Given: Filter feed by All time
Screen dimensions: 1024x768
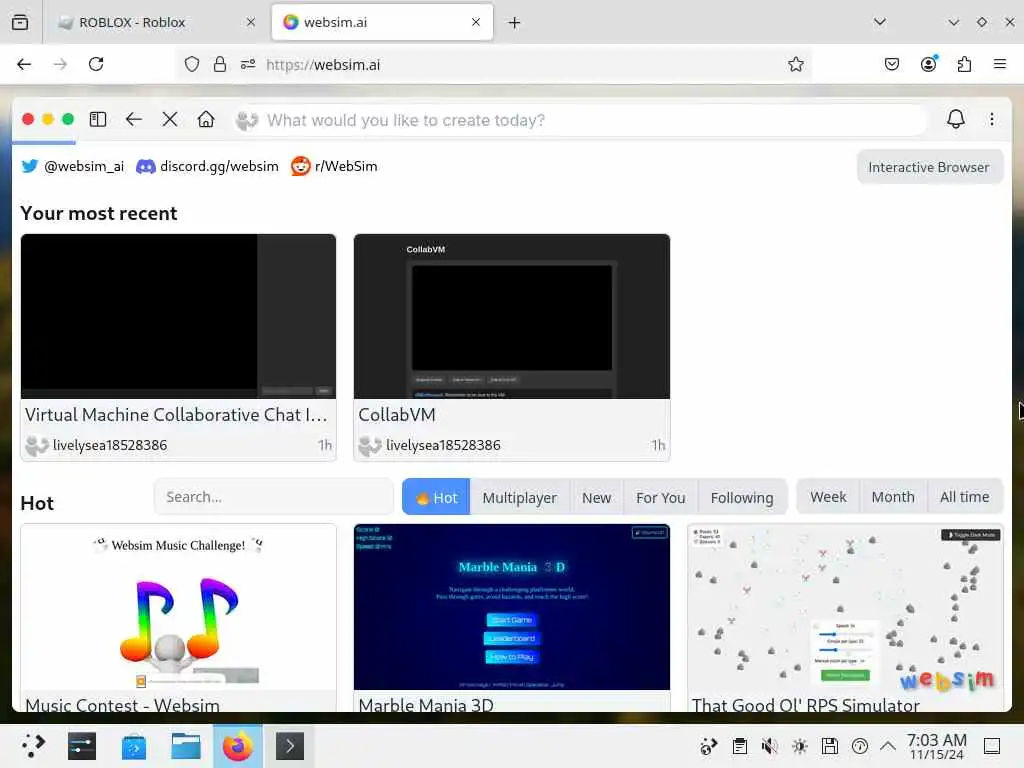Looking at the screenshot, I should [965, 497].
